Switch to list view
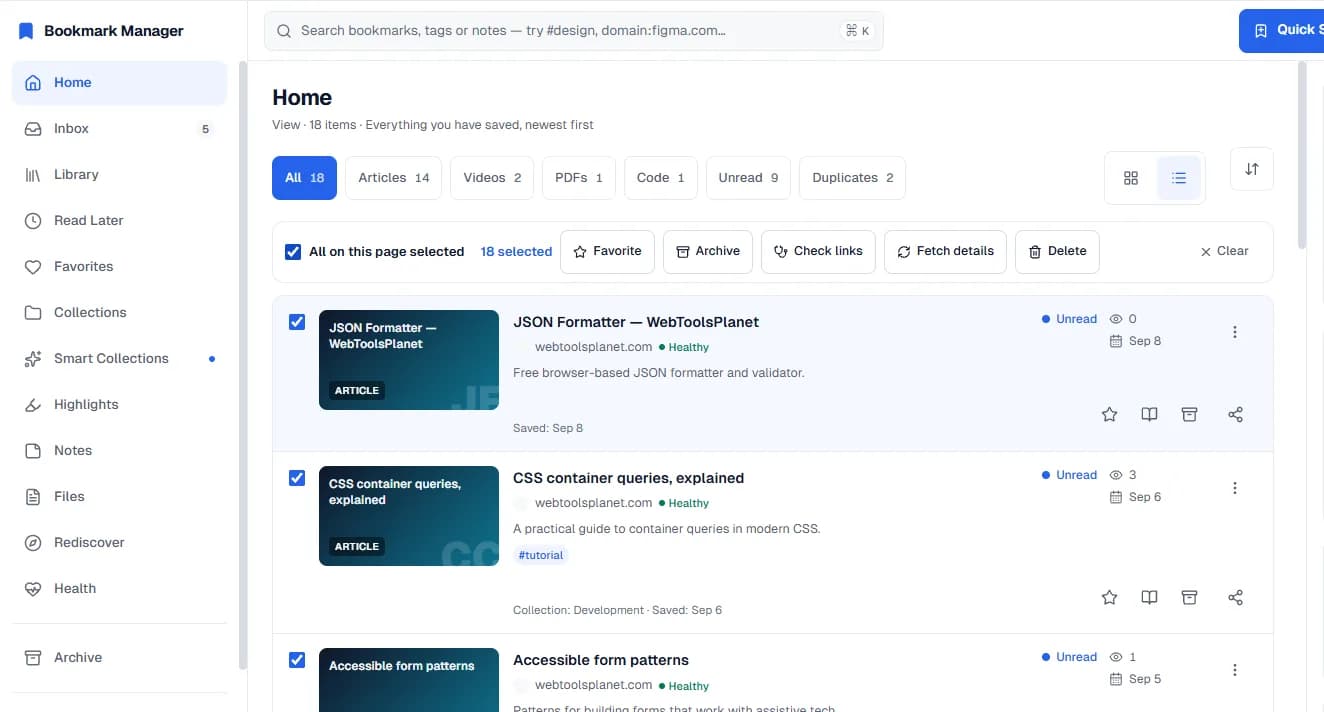 coord(1179,178)
